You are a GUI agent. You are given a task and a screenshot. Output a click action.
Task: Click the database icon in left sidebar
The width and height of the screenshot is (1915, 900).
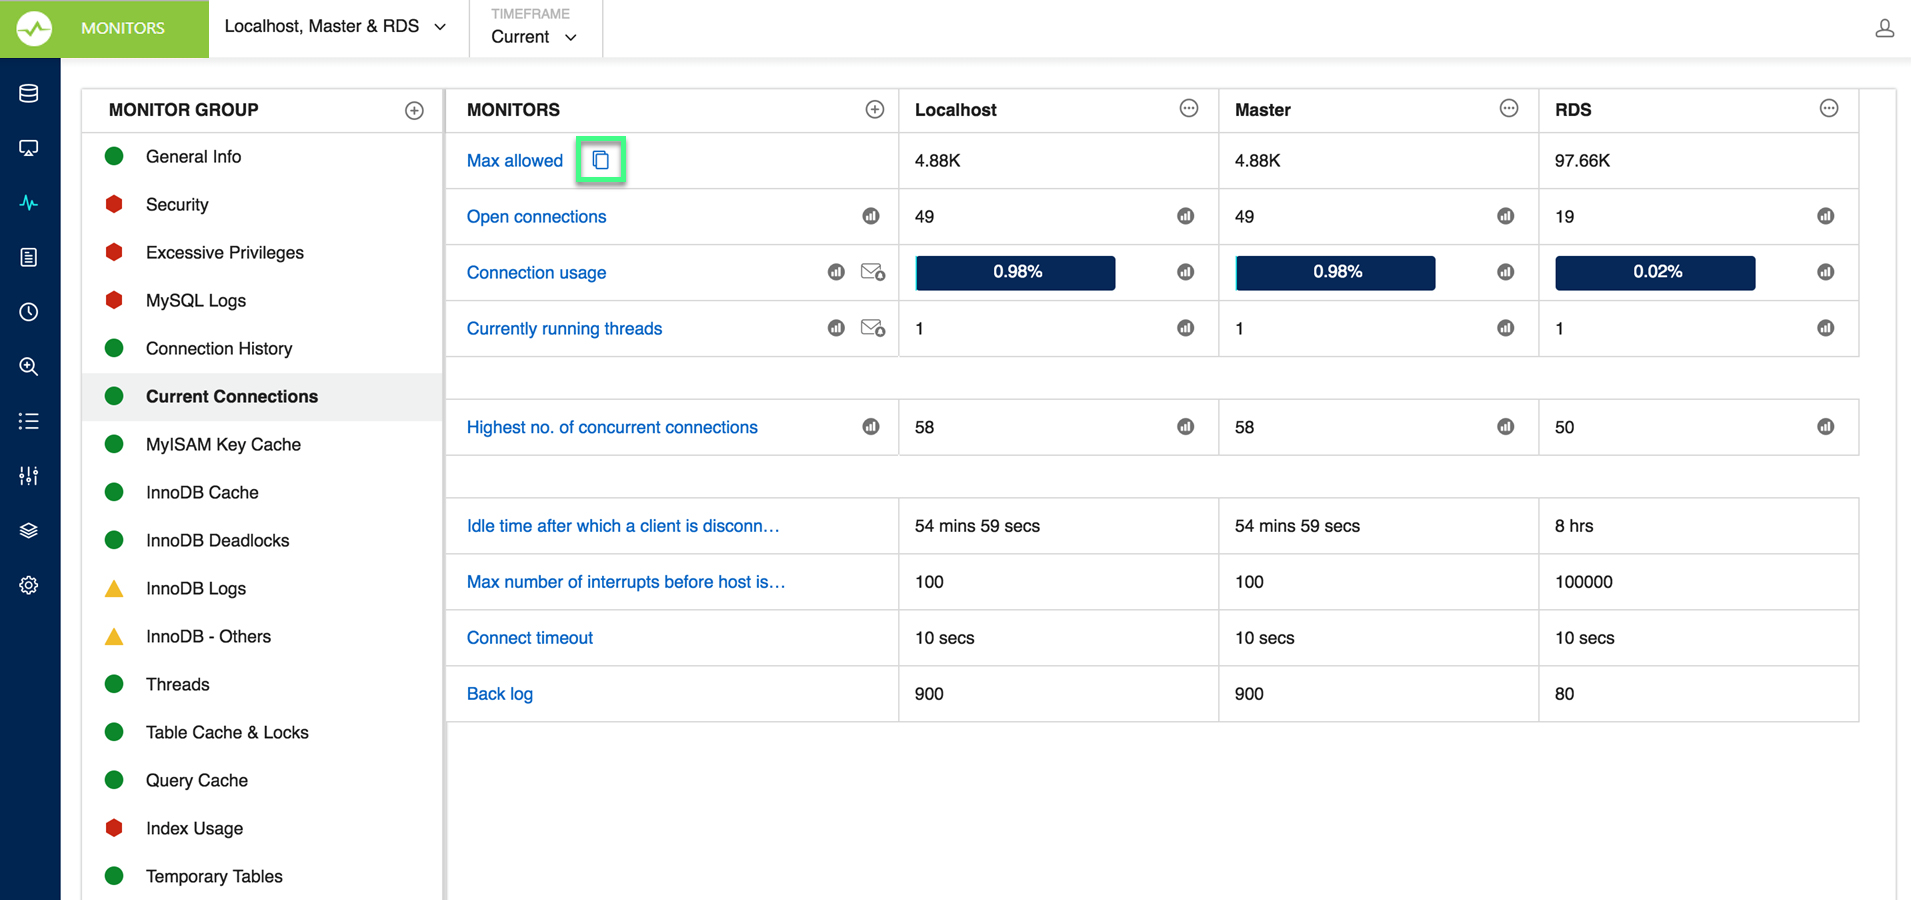click(x=29, y=94)
